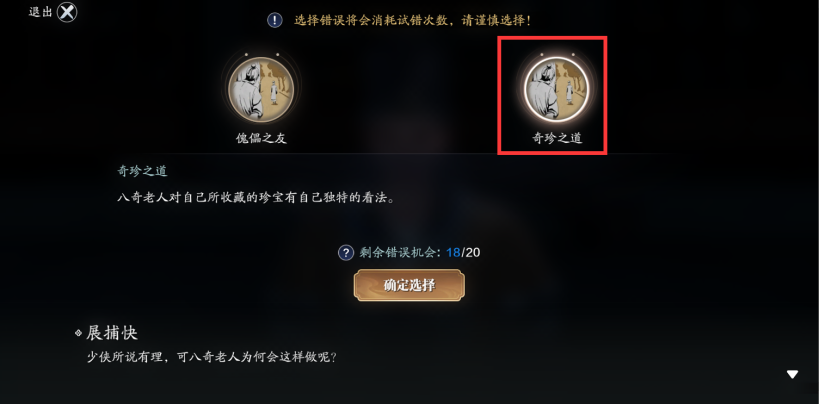Click the dialogue line 少侠所说有理
This screenshot has width=820, height=405.
click(x=211, y=358)
